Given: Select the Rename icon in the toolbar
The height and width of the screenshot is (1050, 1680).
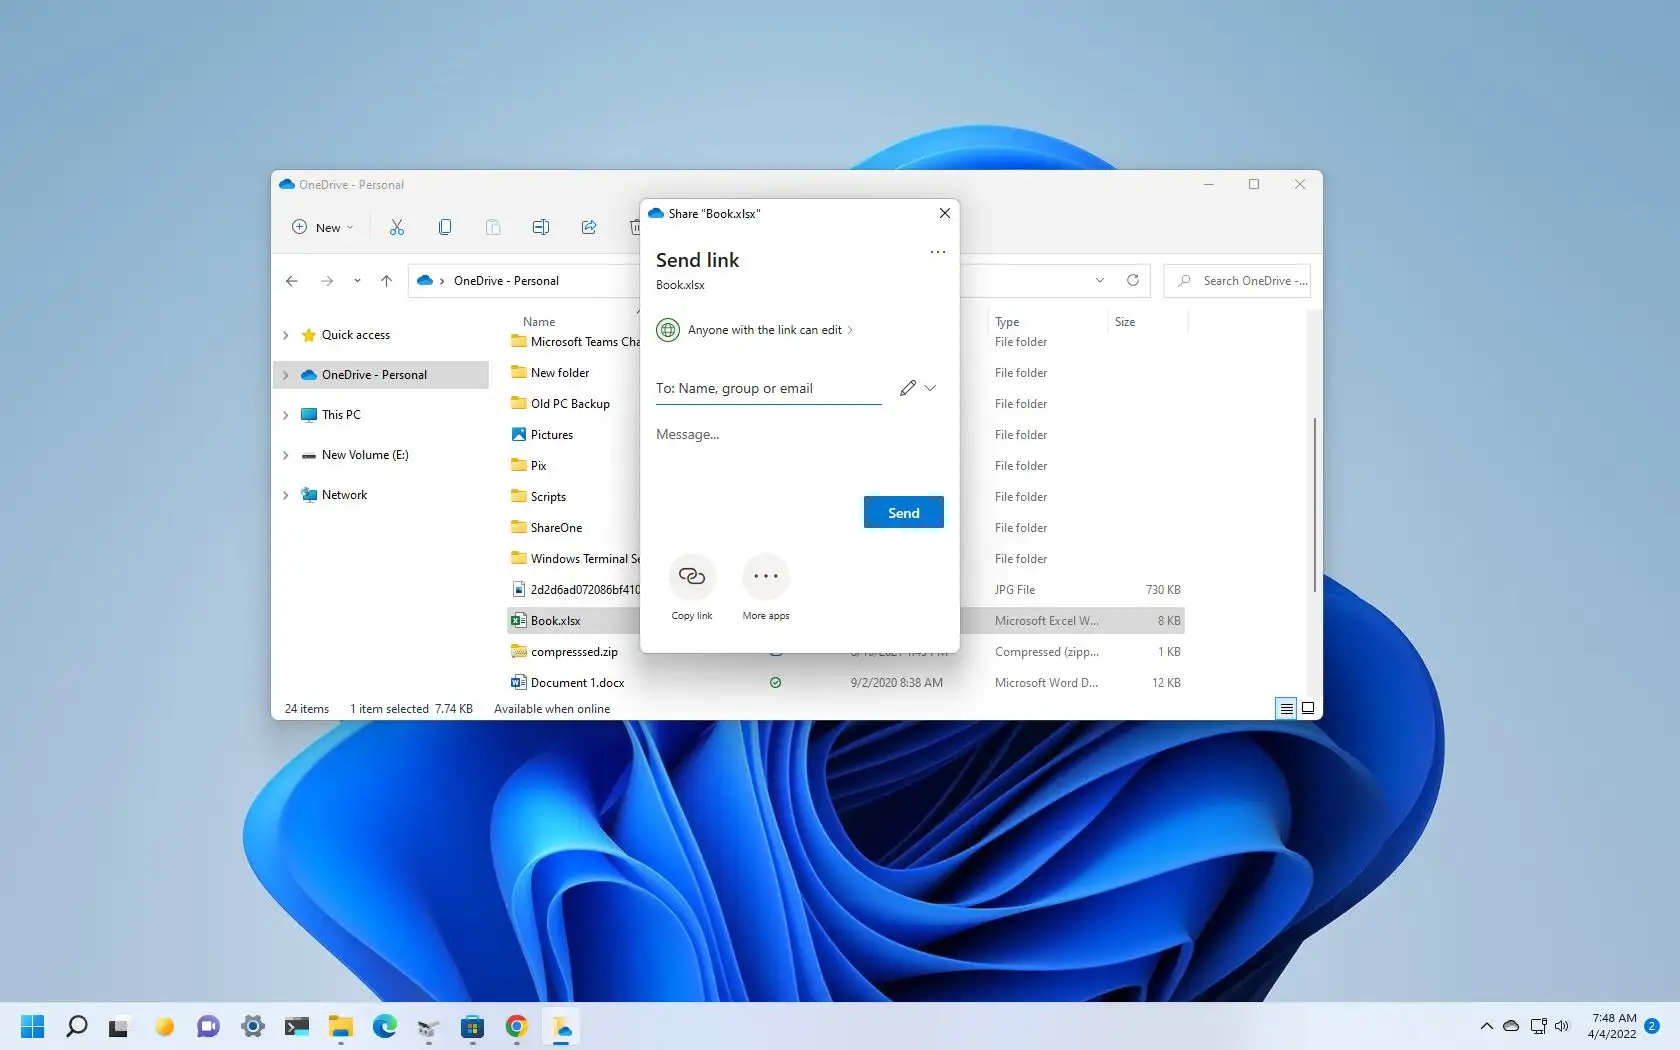Looking at the screenshot, I should pyautogui.click(x=541, y=227).
